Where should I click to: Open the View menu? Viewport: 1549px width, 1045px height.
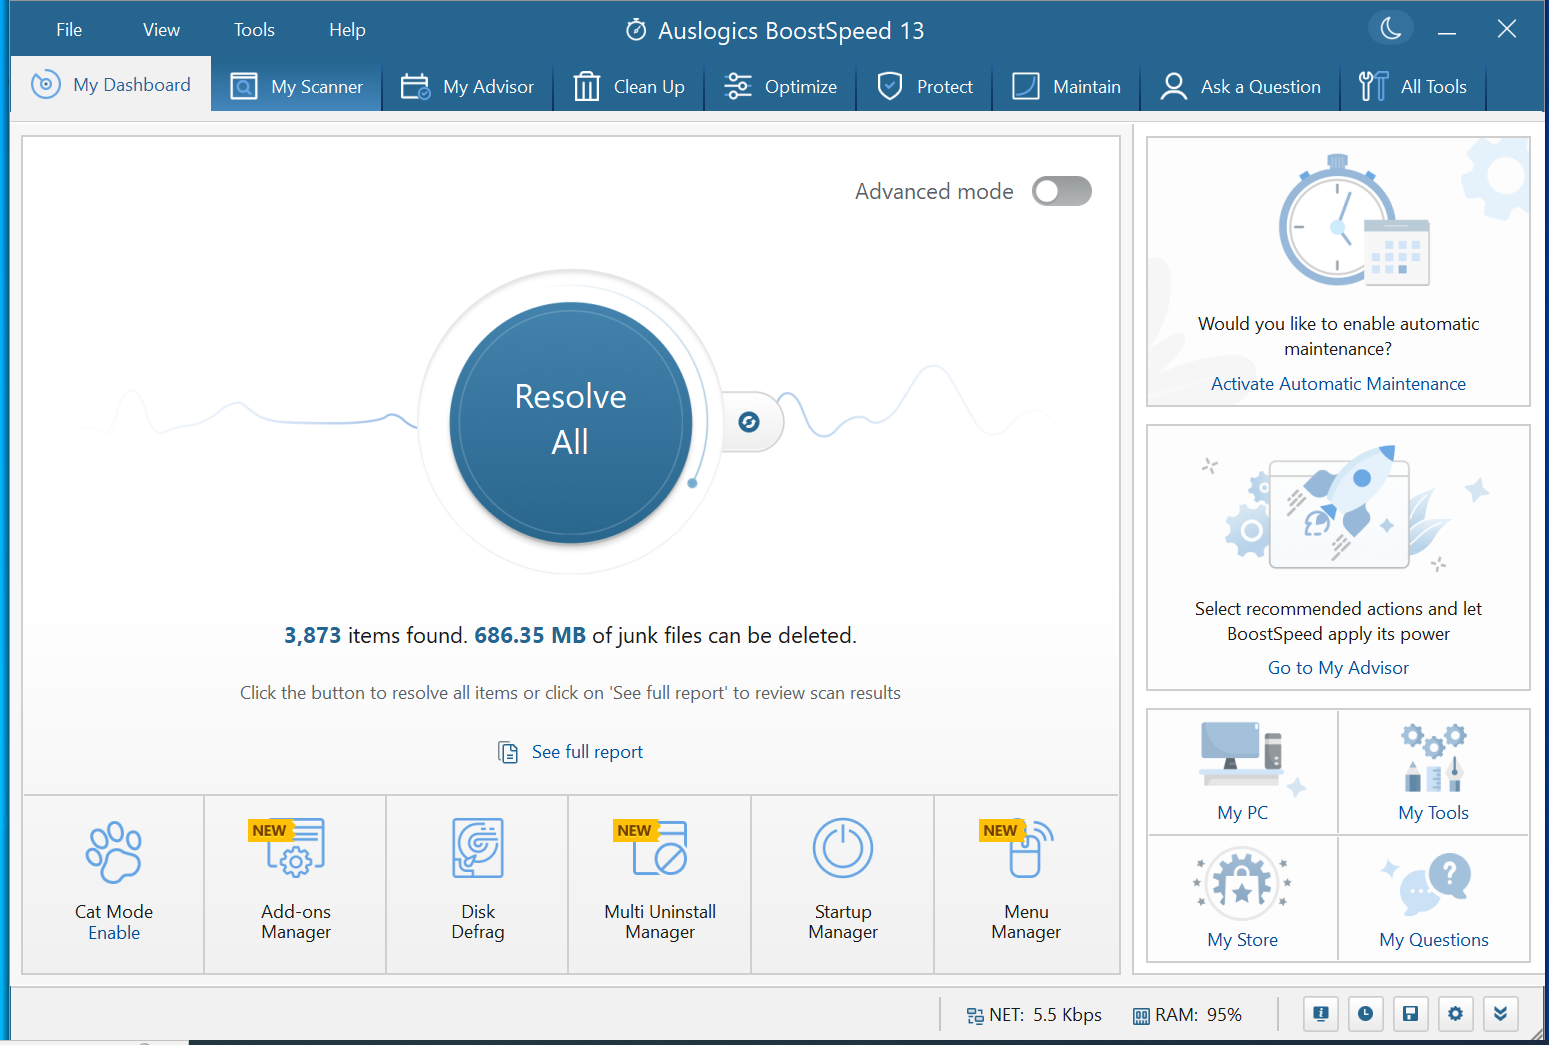point(161,30)
